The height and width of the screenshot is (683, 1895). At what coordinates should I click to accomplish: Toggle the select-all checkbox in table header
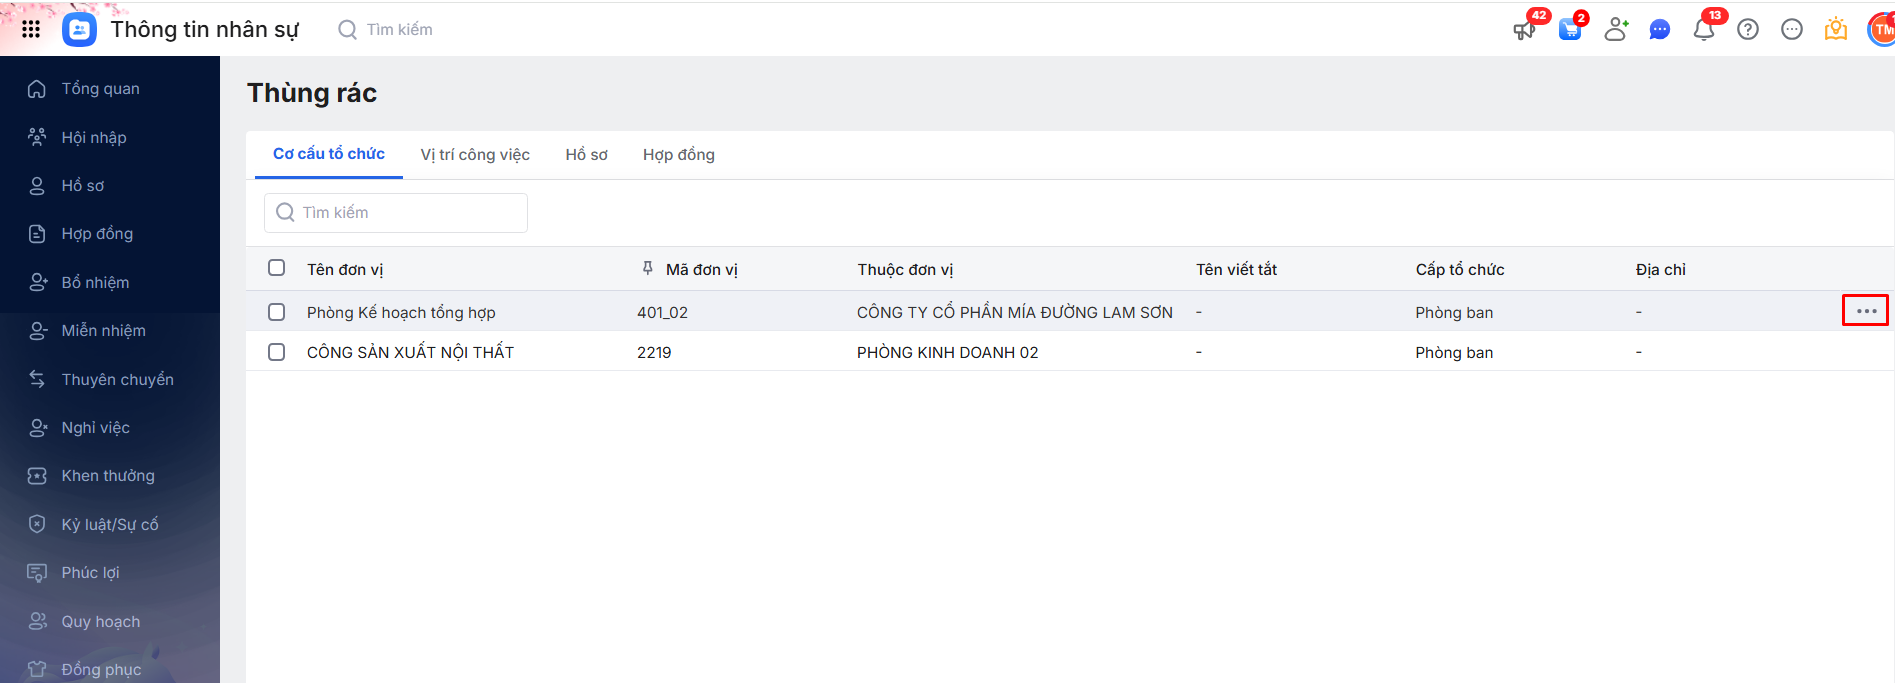pos(277,268)
